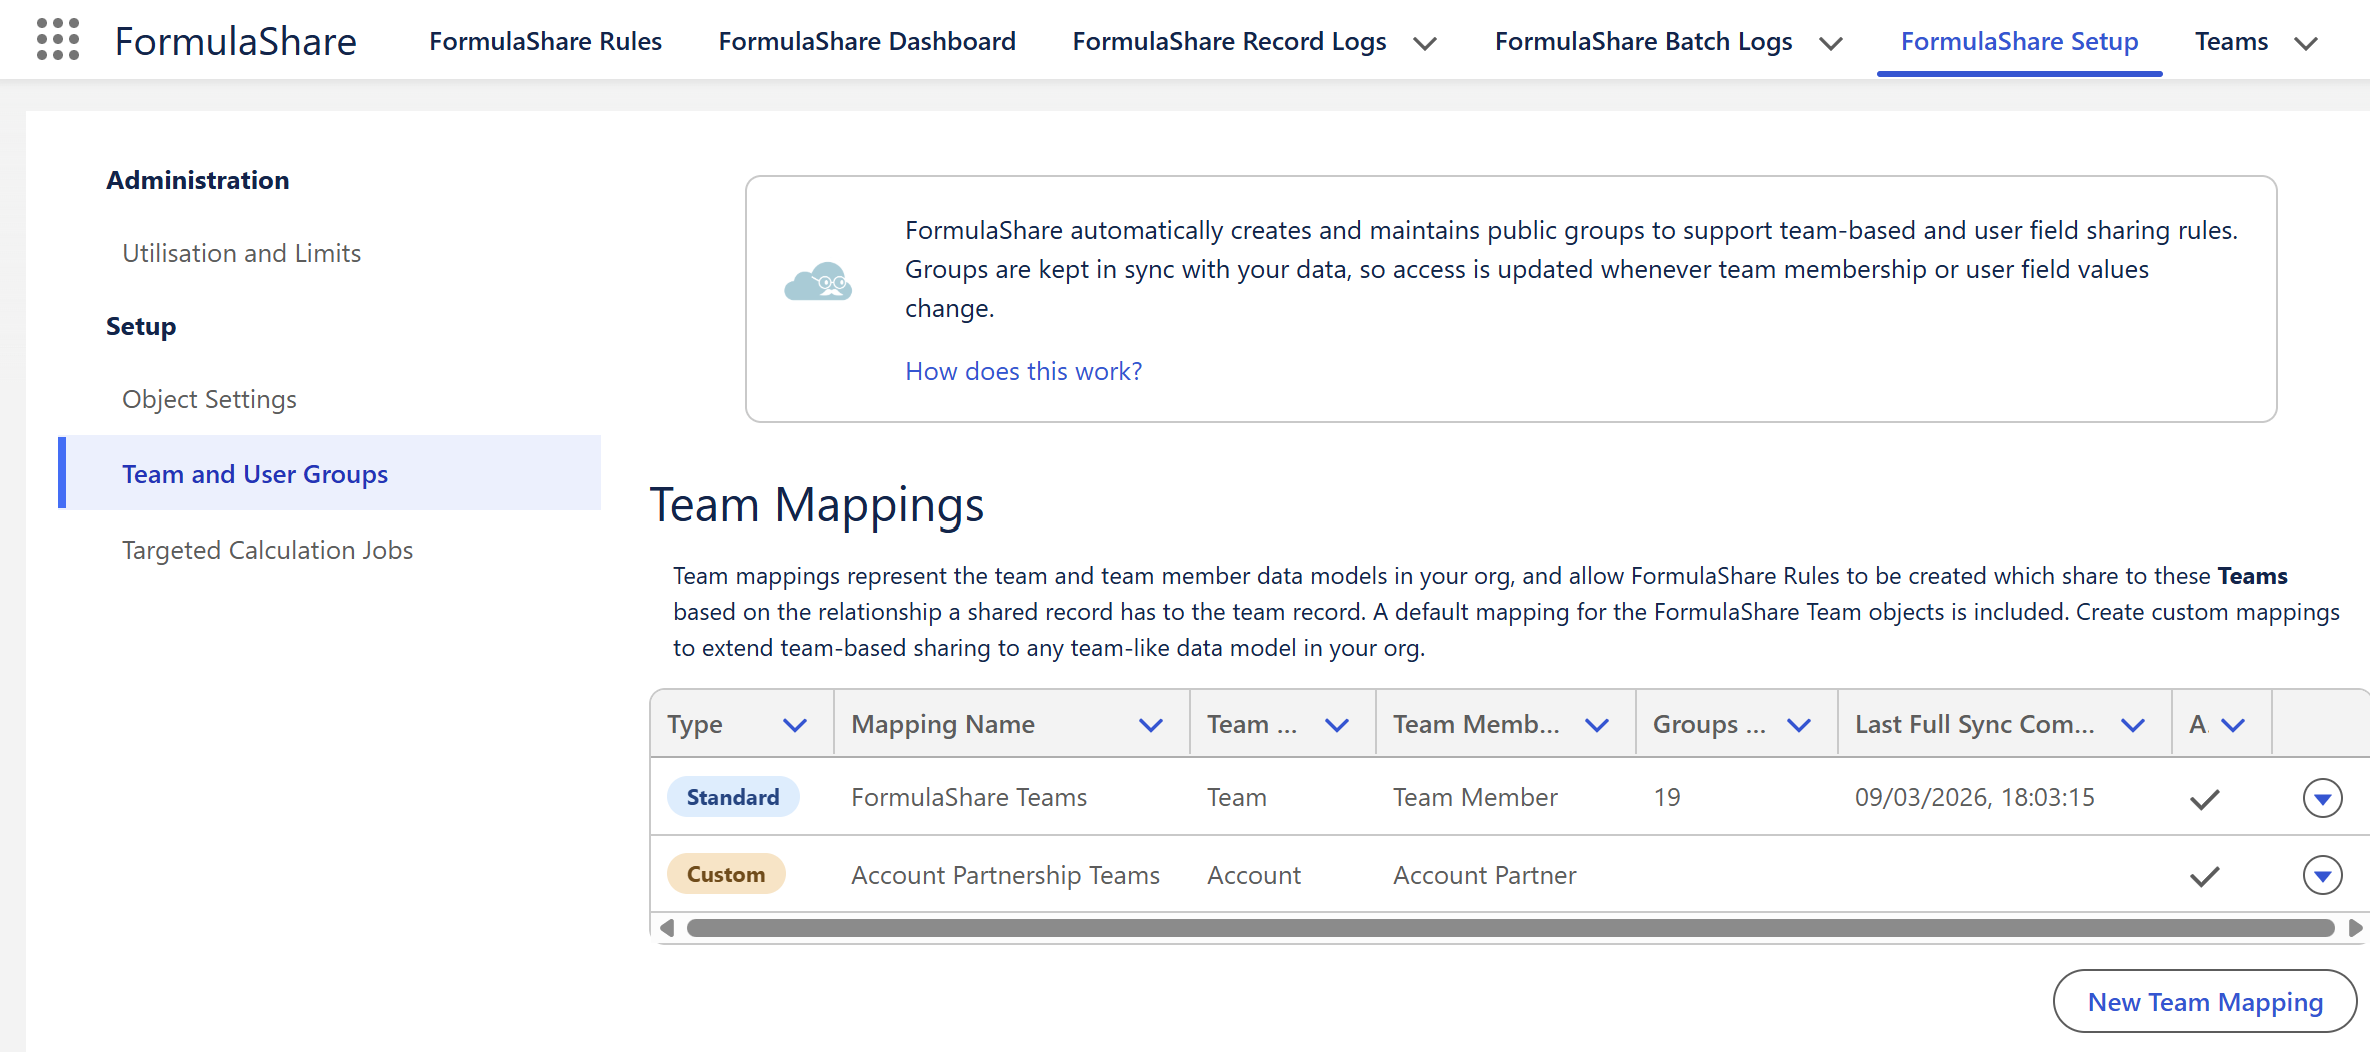Click the Account Partner cell

(x=1485, y=875)
